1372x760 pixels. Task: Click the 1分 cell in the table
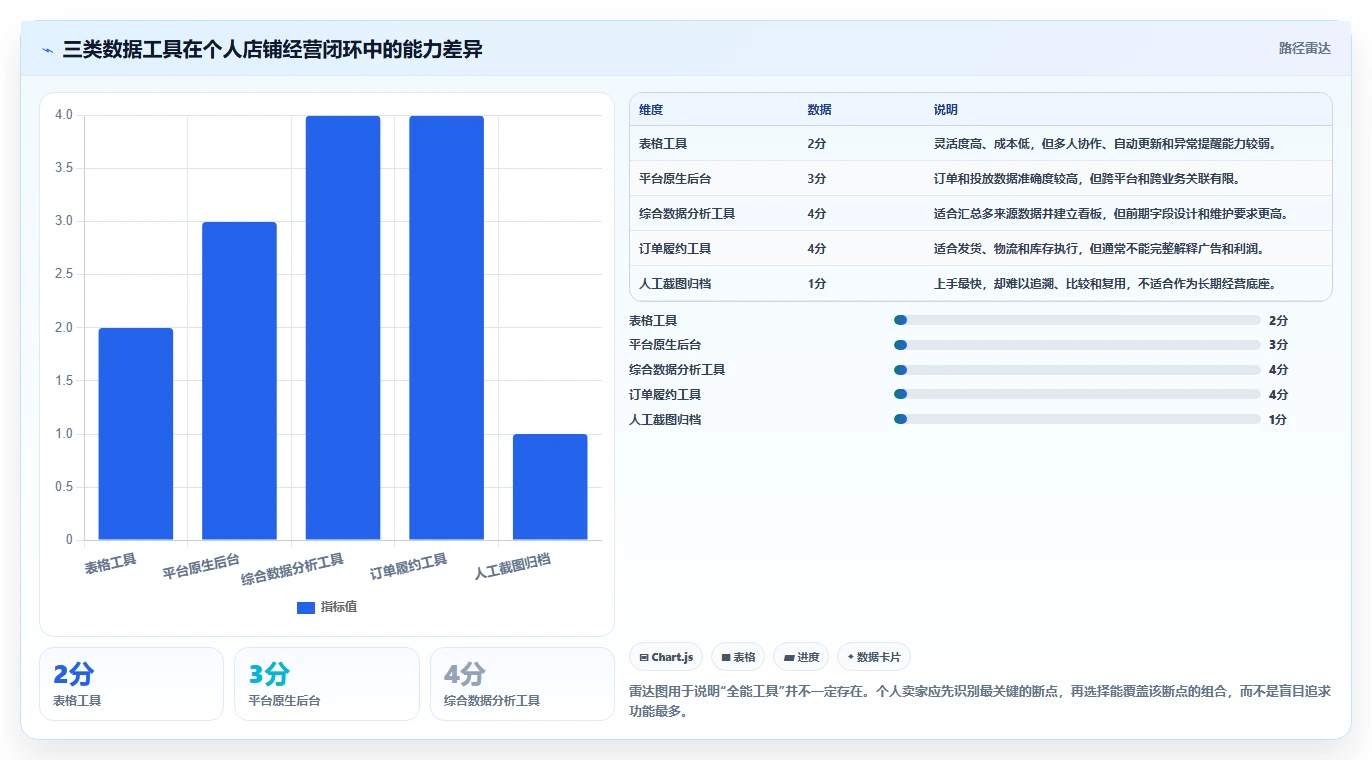pyautogui.click(x=817, y=284)
